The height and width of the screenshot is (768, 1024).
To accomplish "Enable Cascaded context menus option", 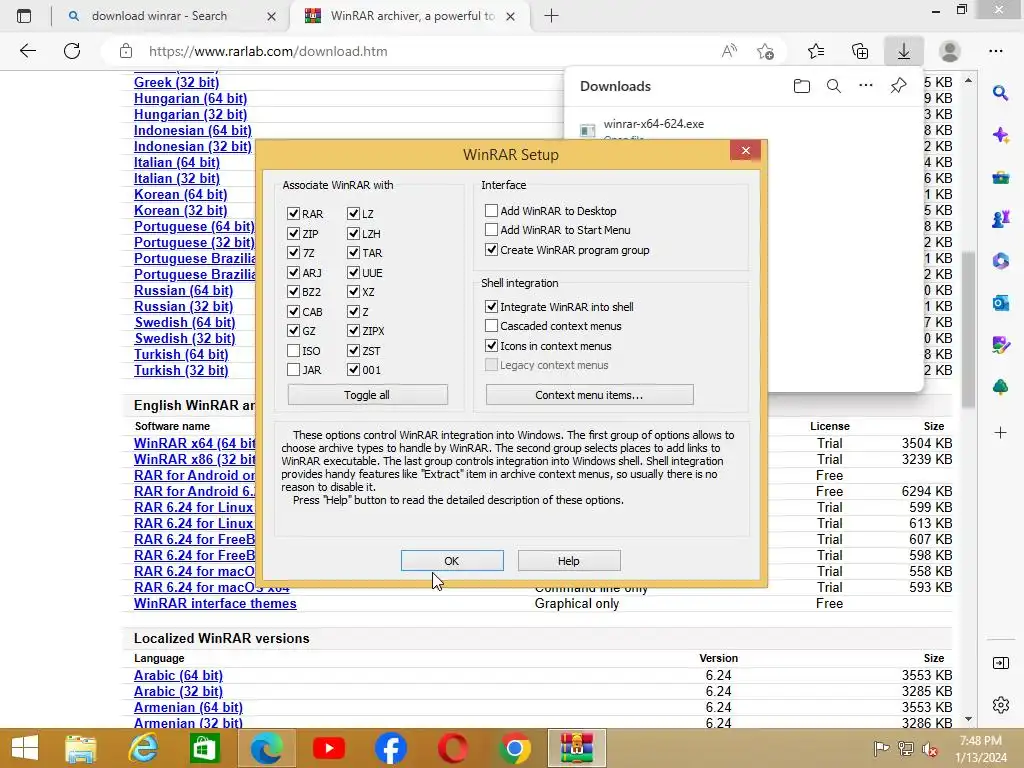I will point(491,325).
